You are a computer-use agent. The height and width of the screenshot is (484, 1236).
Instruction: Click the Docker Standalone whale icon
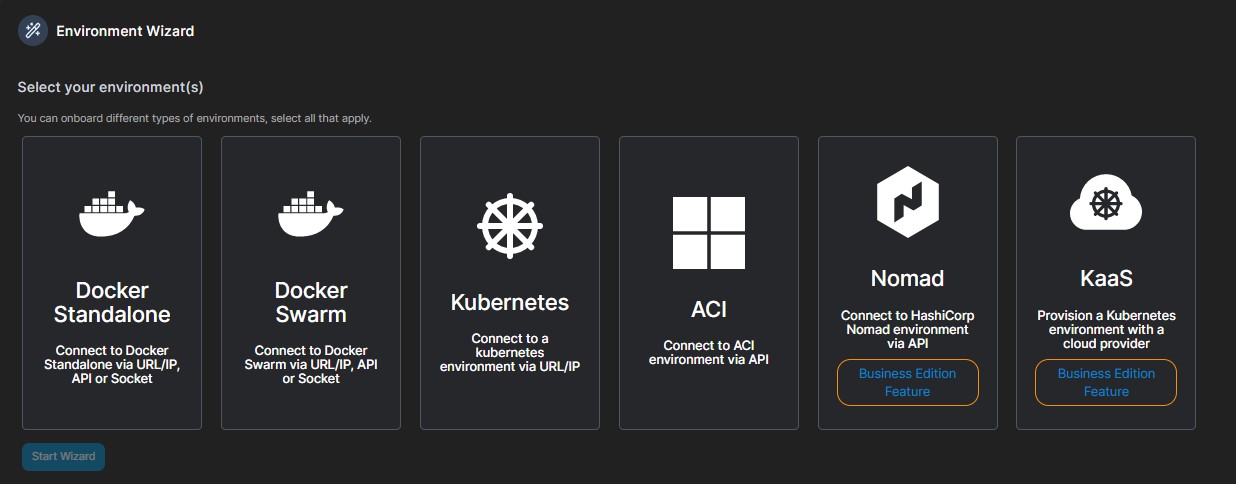(x=112, y=214)
